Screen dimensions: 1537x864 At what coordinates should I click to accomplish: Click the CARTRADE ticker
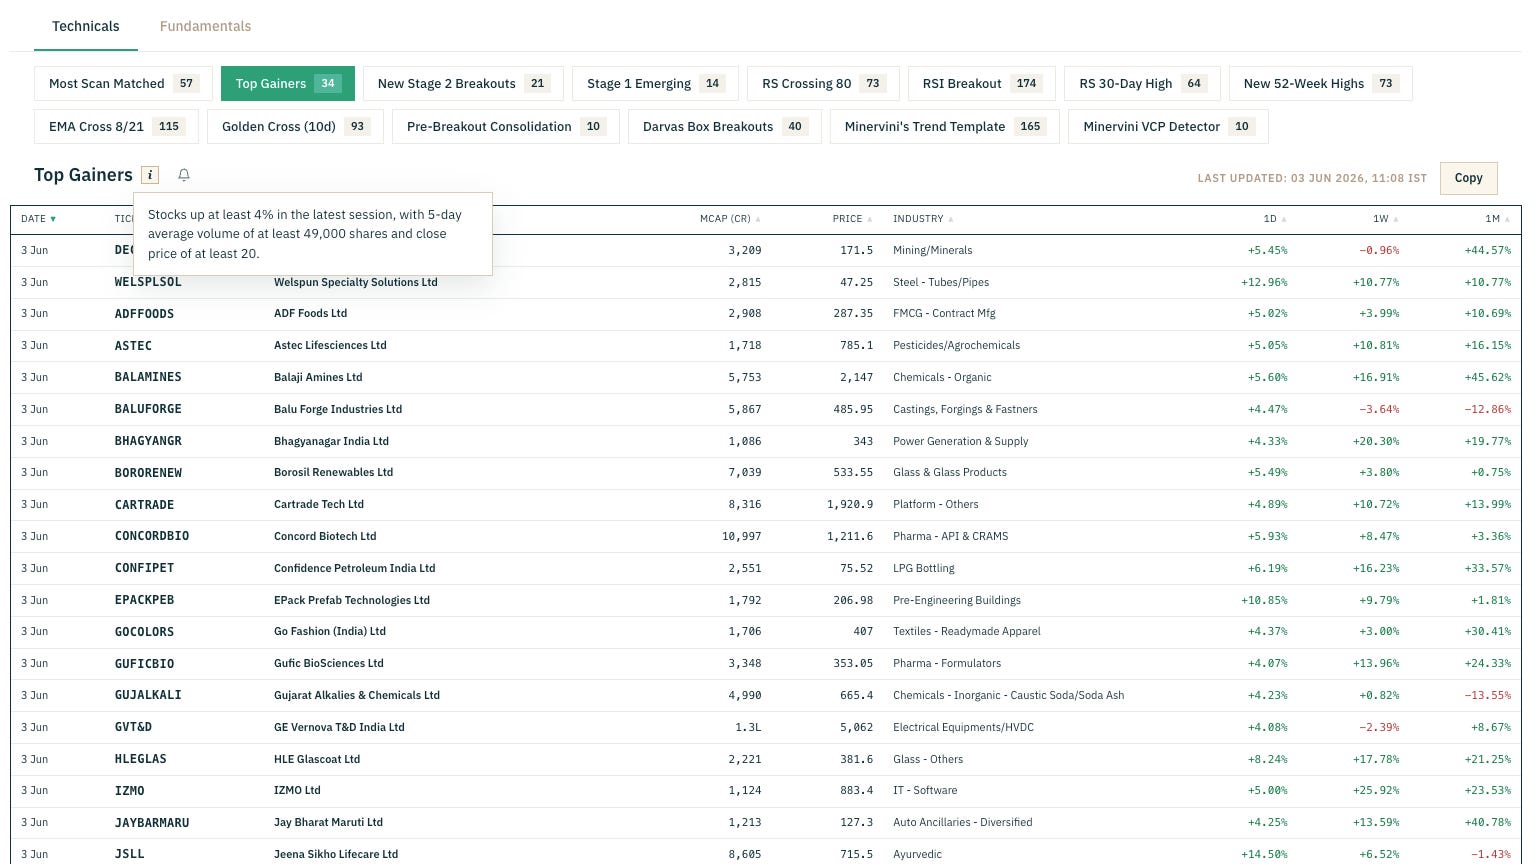coord(144,505)
